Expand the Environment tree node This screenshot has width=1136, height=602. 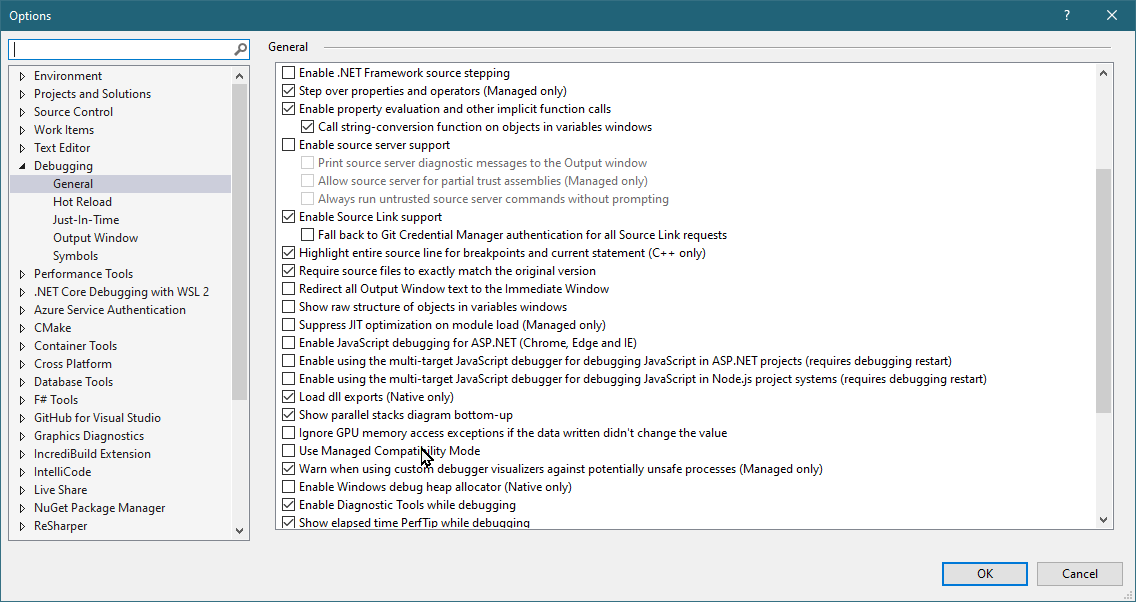click(x=22, y=76)
